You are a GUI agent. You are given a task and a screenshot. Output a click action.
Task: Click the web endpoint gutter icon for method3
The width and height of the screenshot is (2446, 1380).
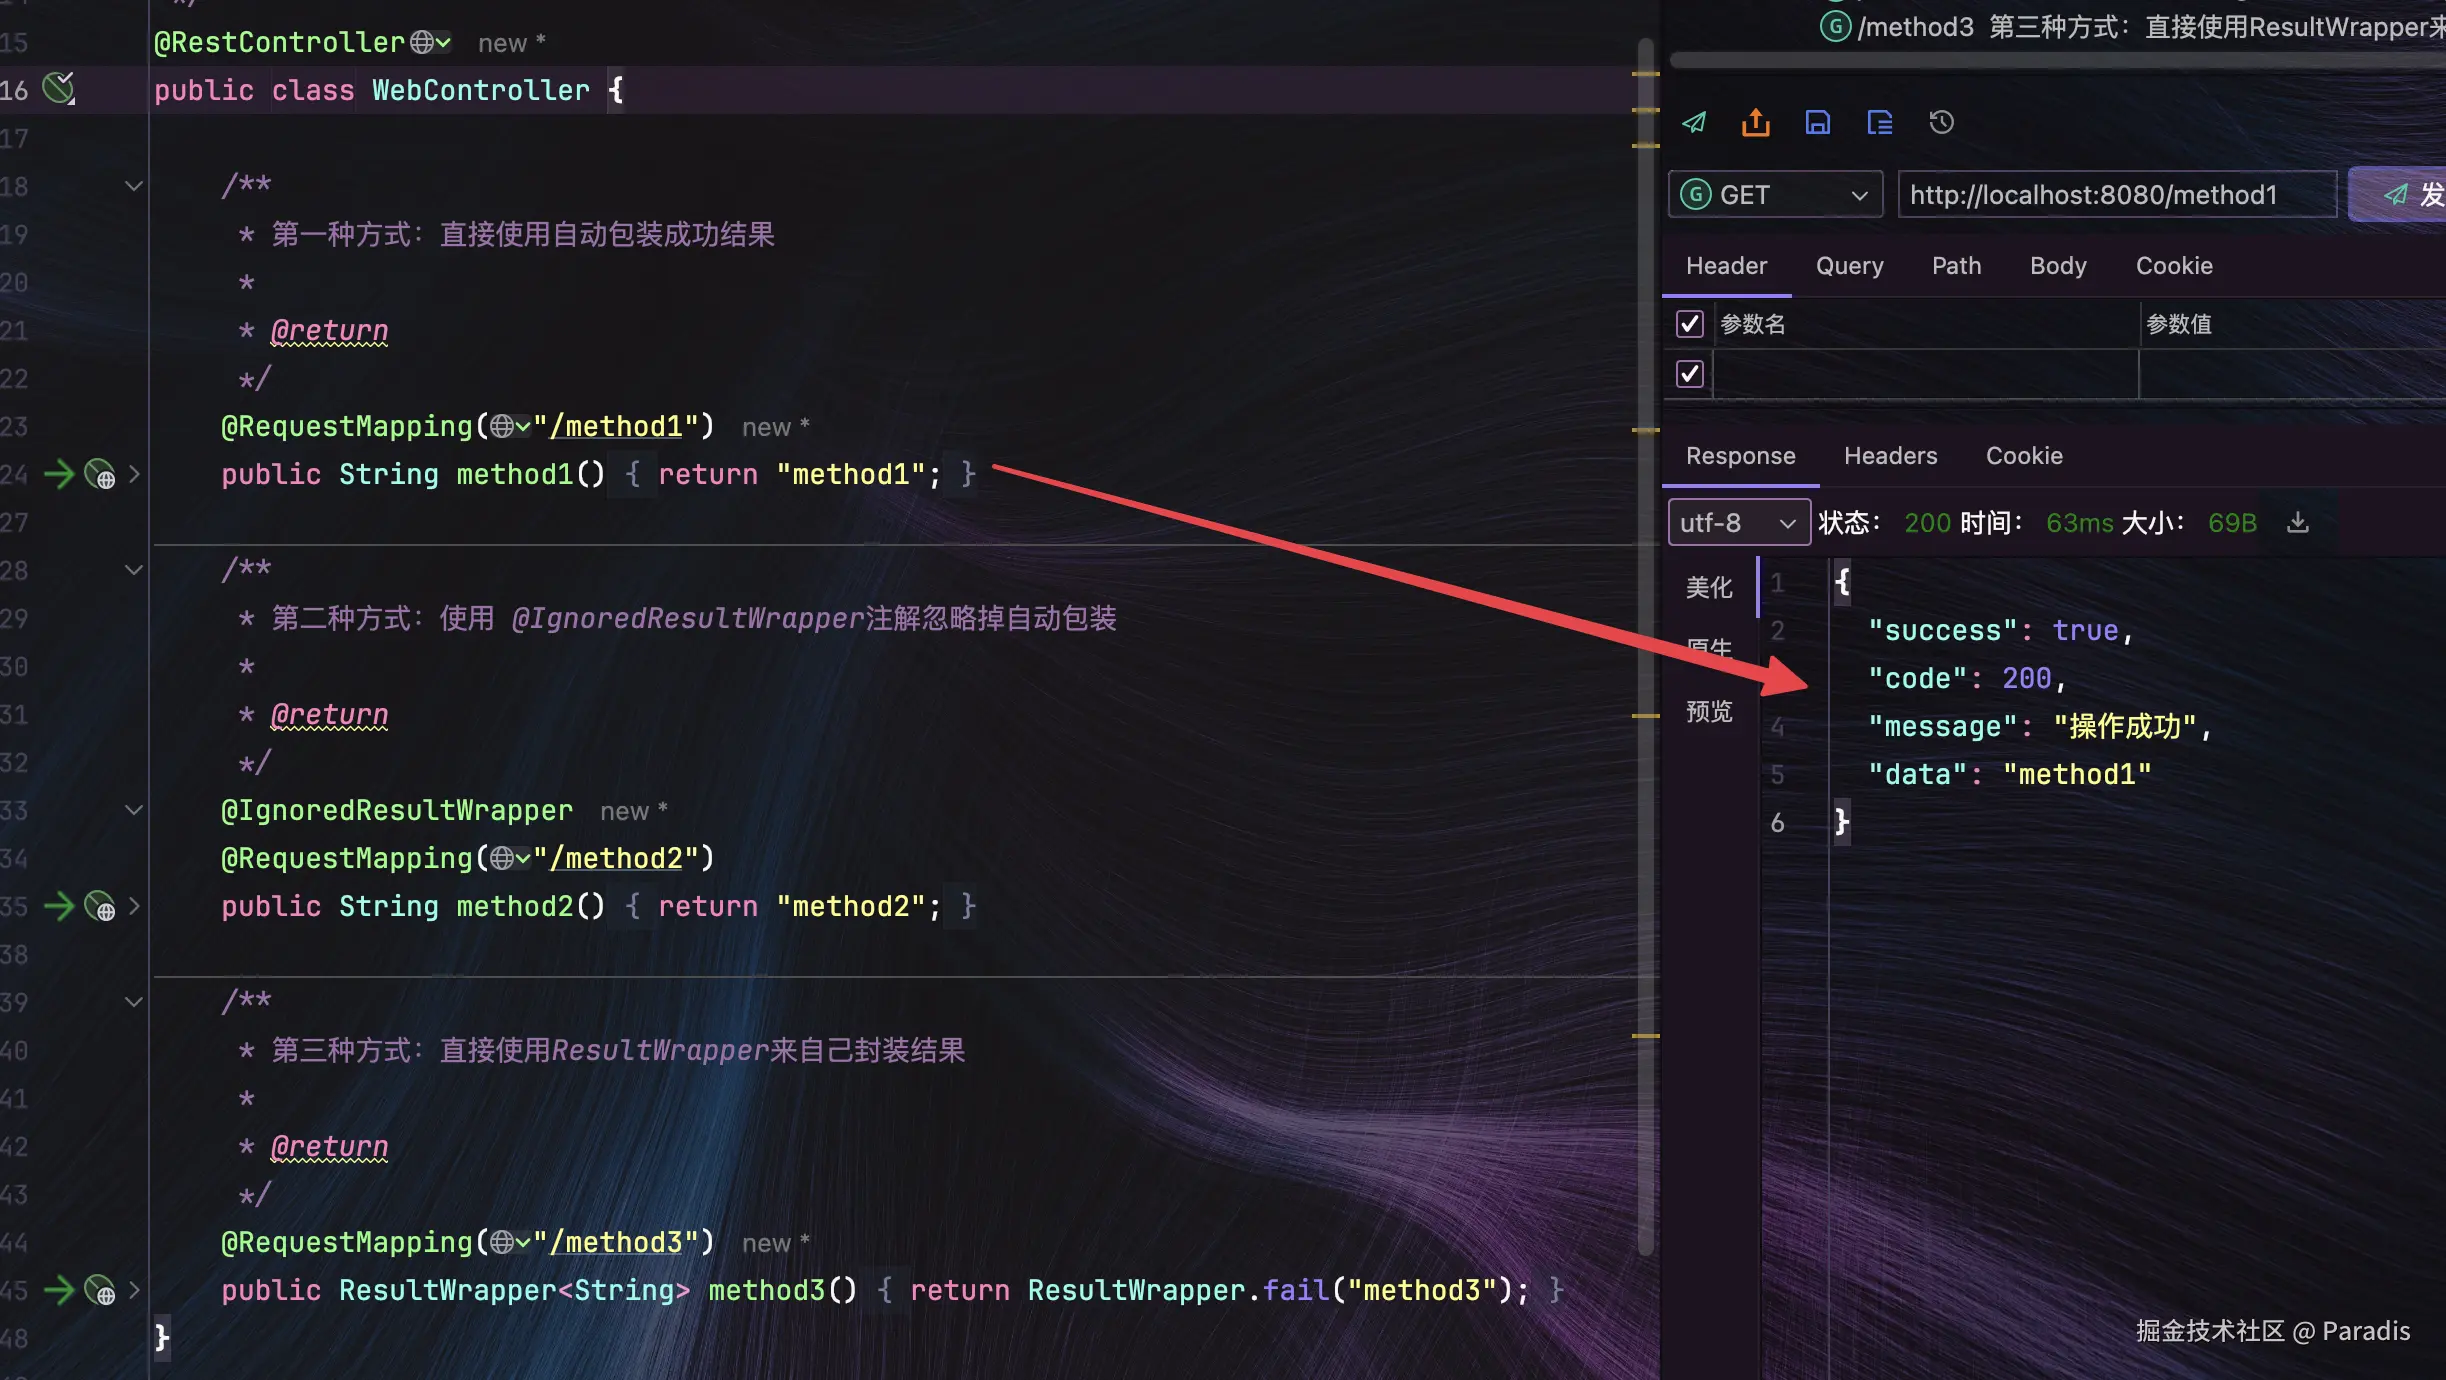99,1291
